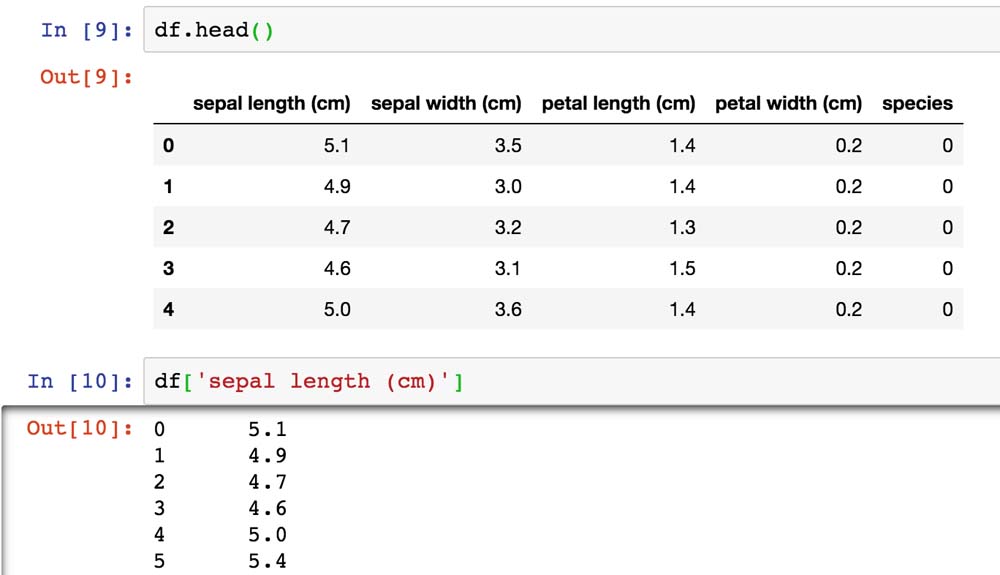Screen dimensions: 1000x575
Task: Click the 4.7 value in the Out[10] series
Action: click(x=267, y=482)
